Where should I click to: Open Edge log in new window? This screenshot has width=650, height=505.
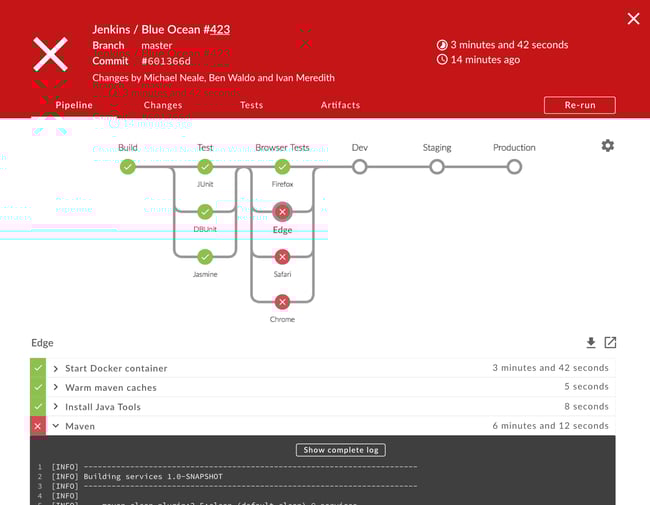610,343
